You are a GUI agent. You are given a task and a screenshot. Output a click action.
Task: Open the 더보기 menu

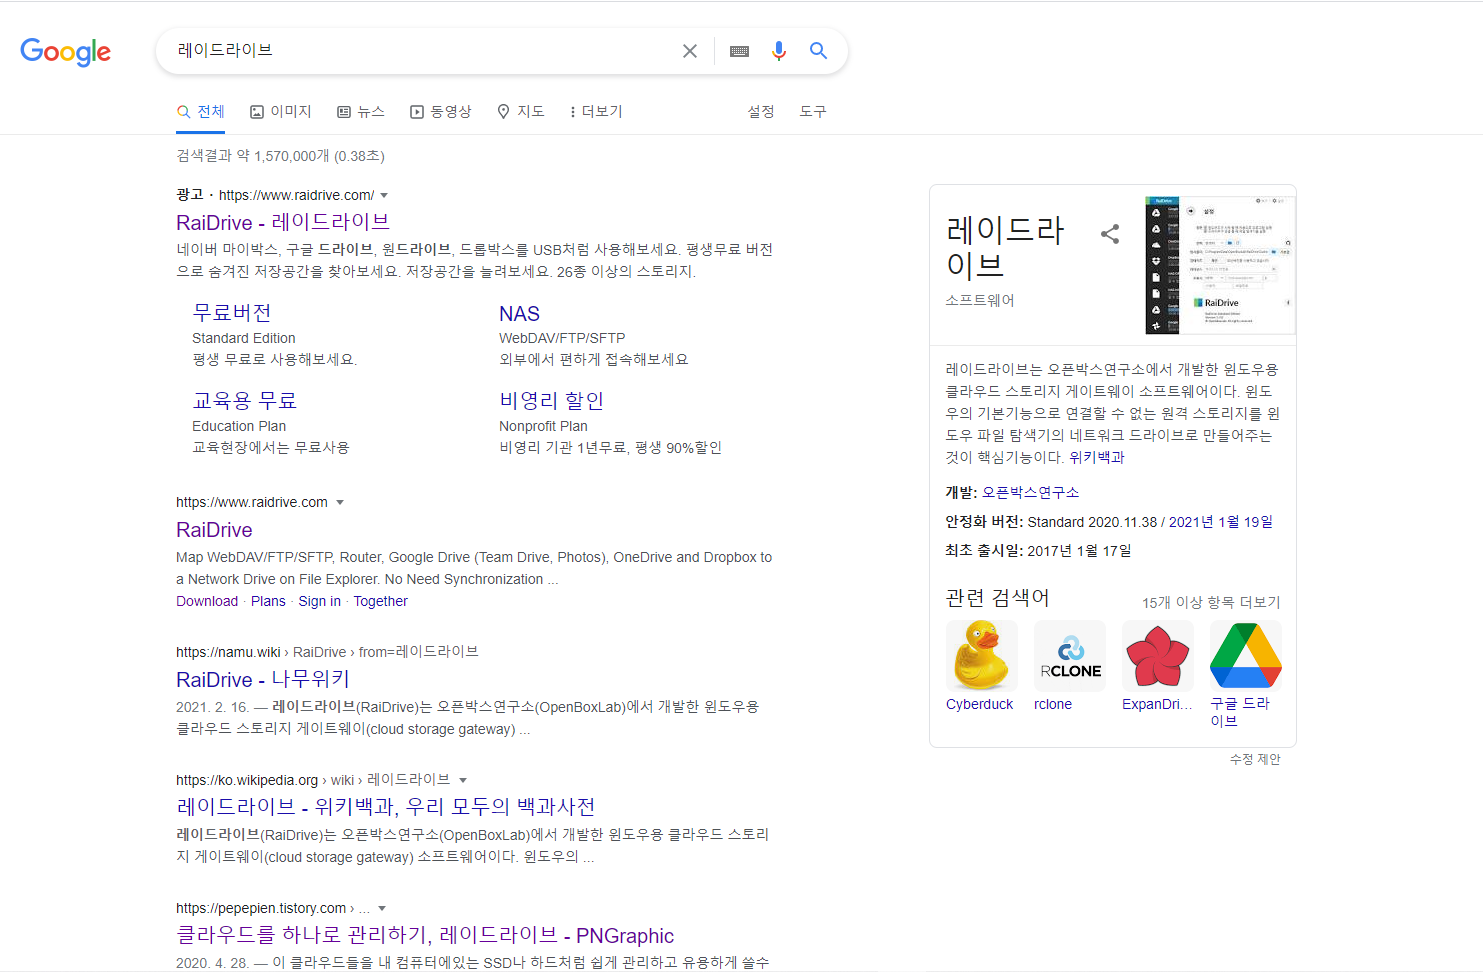[x=596, y=111]
